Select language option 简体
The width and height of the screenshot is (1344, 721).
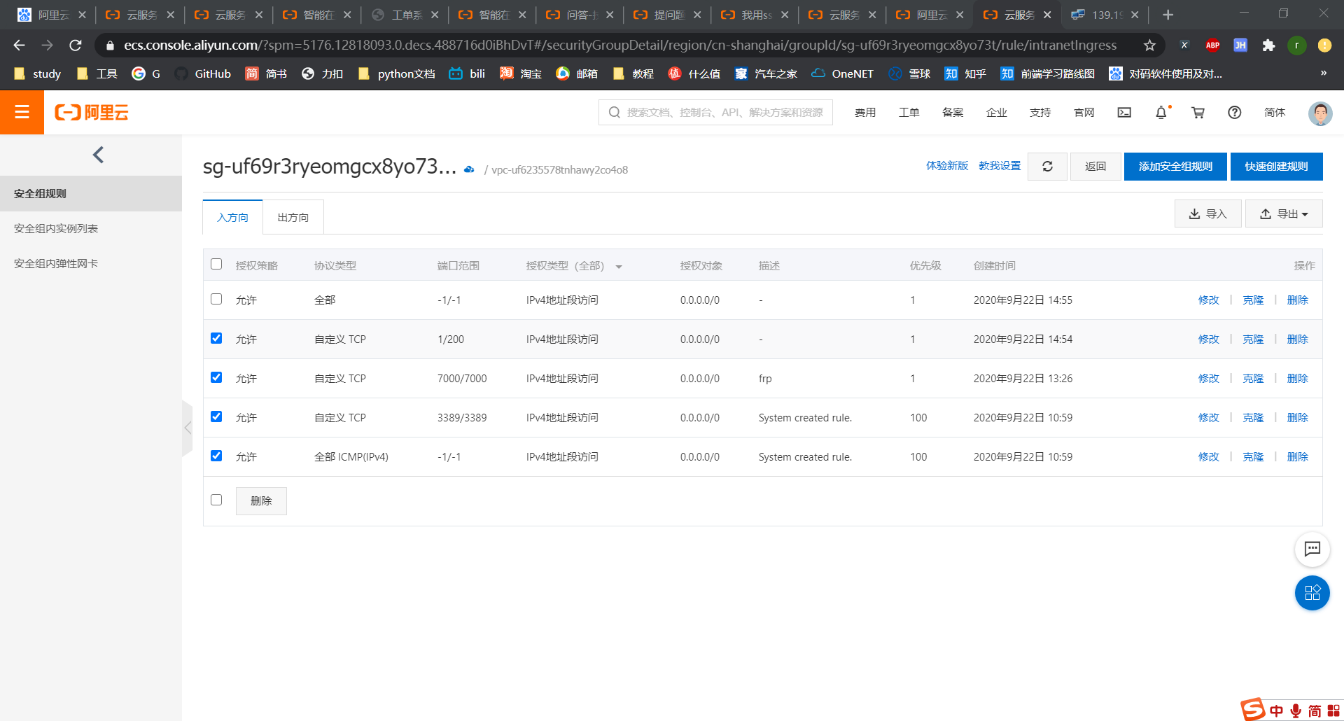click(1274, 113)
